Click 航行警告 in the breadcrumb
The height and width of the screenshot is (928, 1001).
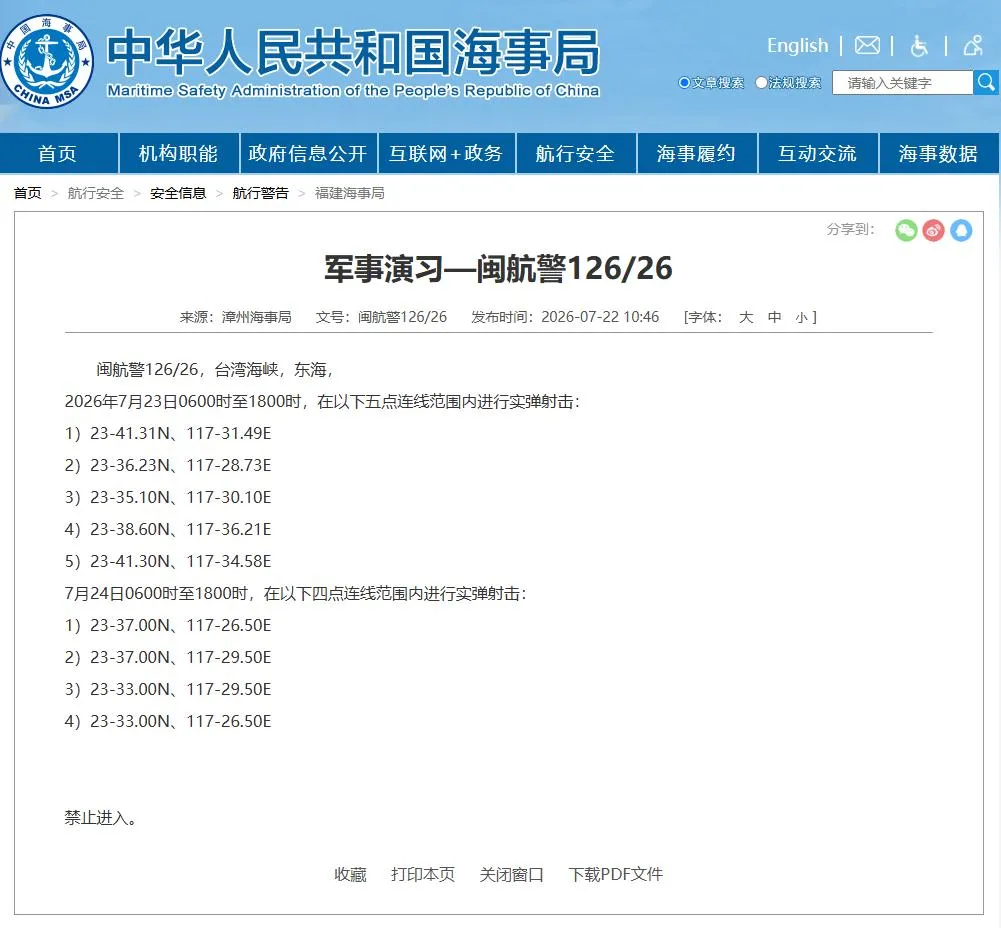260,193
